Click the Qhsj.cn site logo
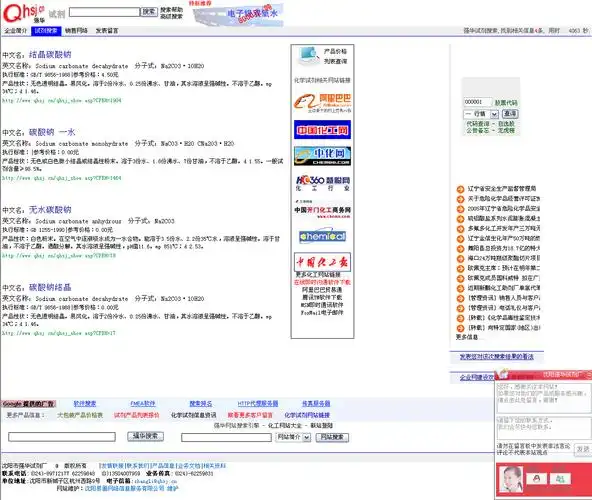This screenshot has height=500, width=592. (x=23, y=13)
